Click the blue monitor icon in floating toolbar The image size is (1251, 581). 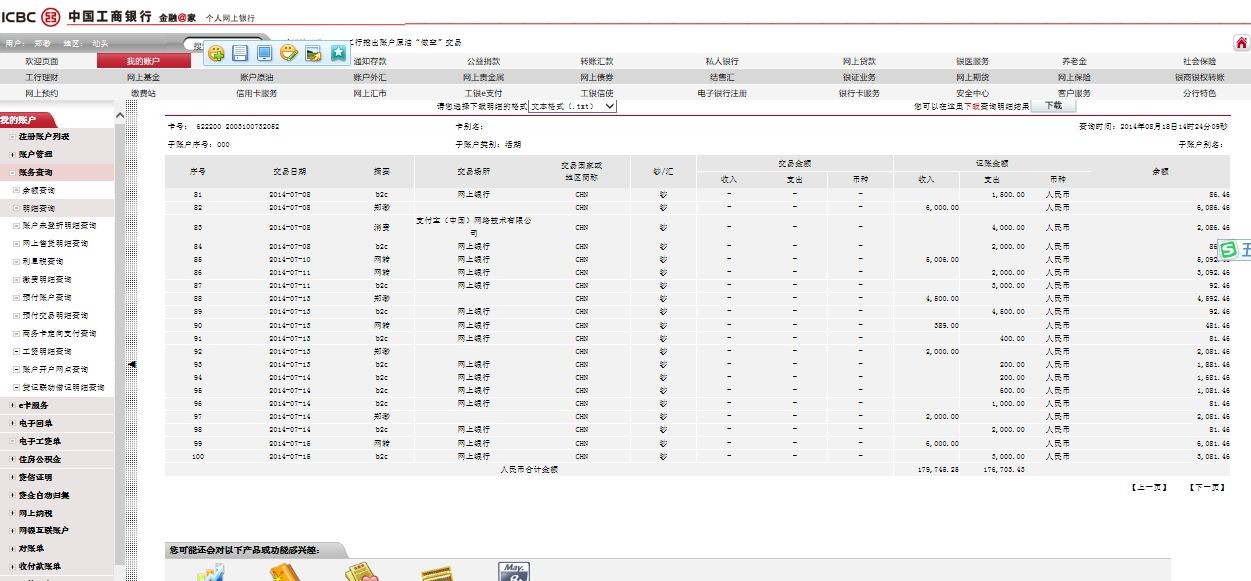click(264, 53)
